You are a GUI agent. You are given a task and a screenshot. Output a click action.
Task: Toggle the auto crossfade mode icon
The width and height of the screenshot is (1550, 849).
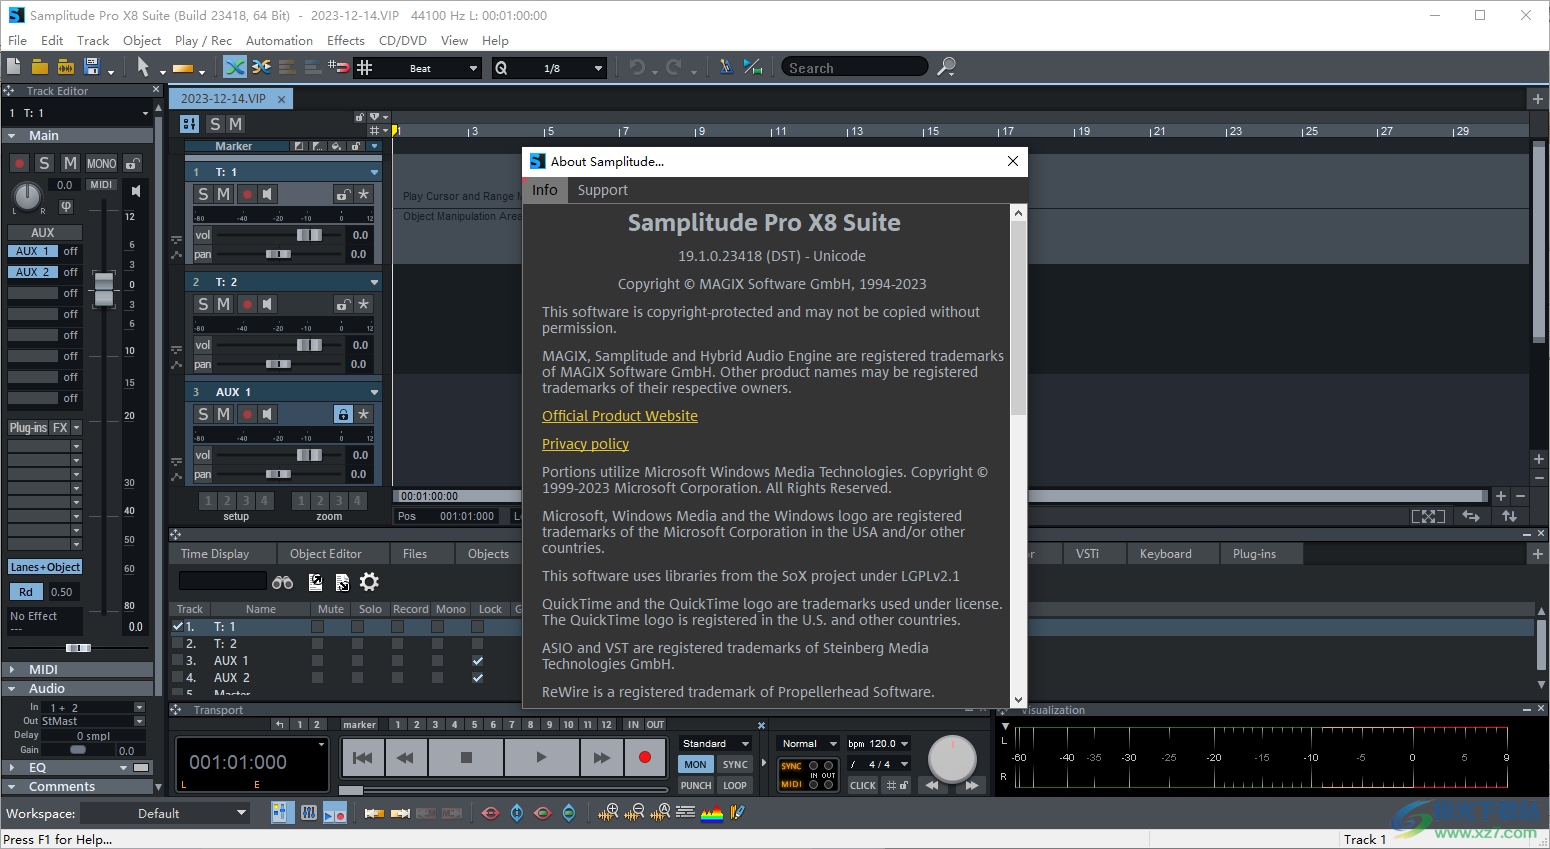point(235,67)
